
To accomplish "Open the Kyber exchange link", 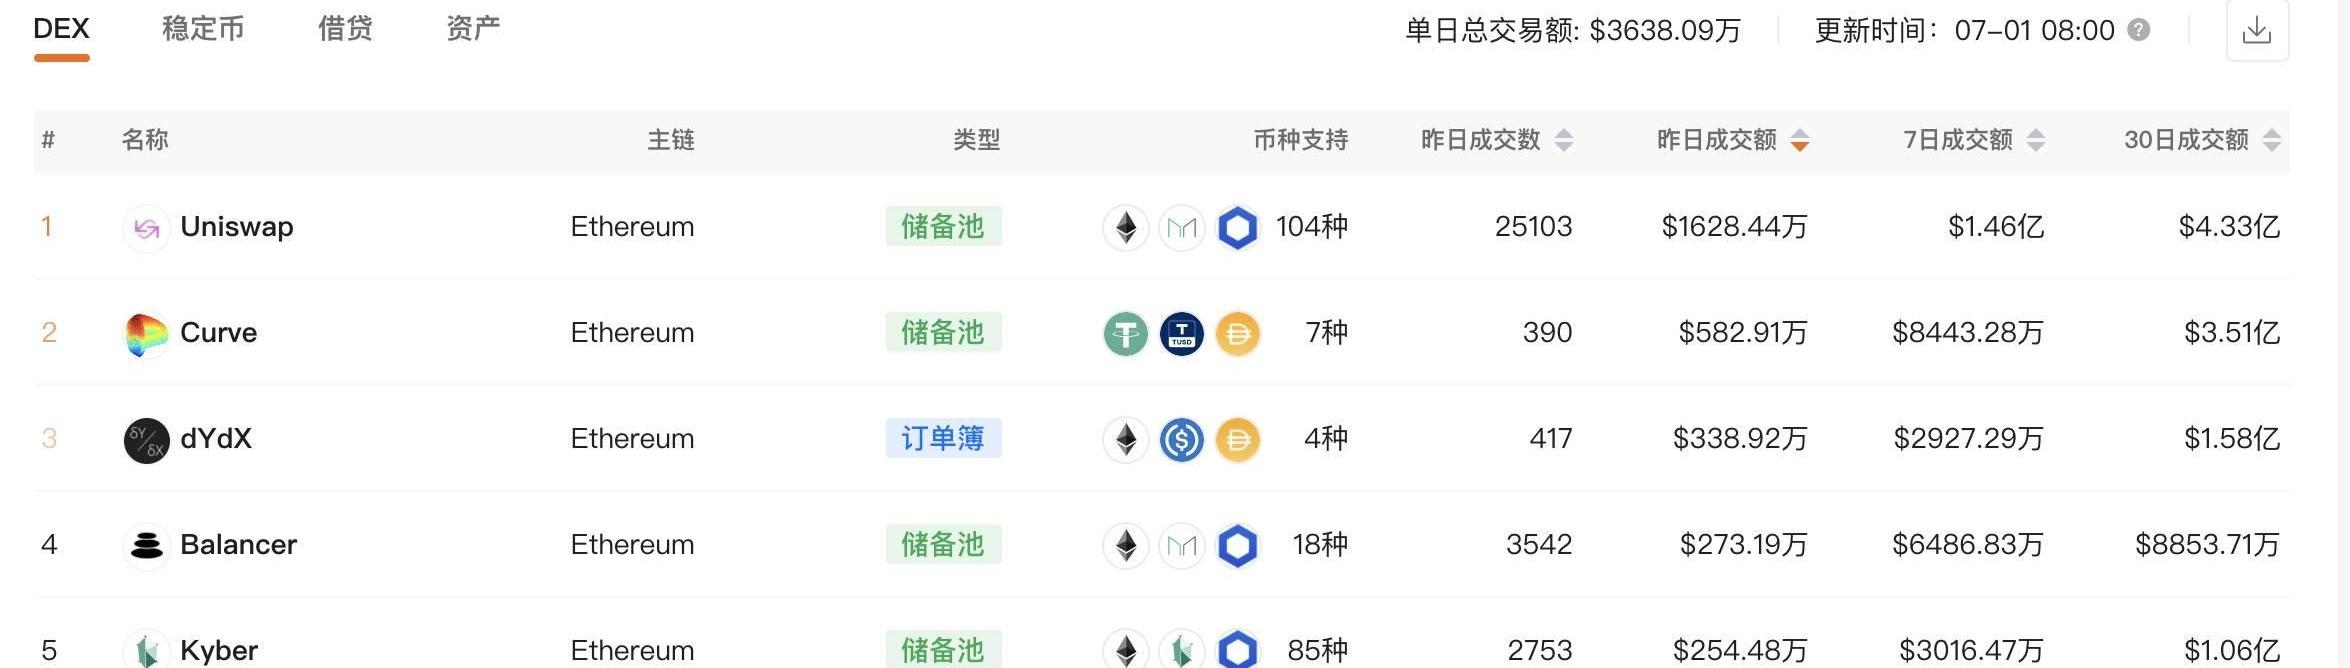I will click(219, 650).
